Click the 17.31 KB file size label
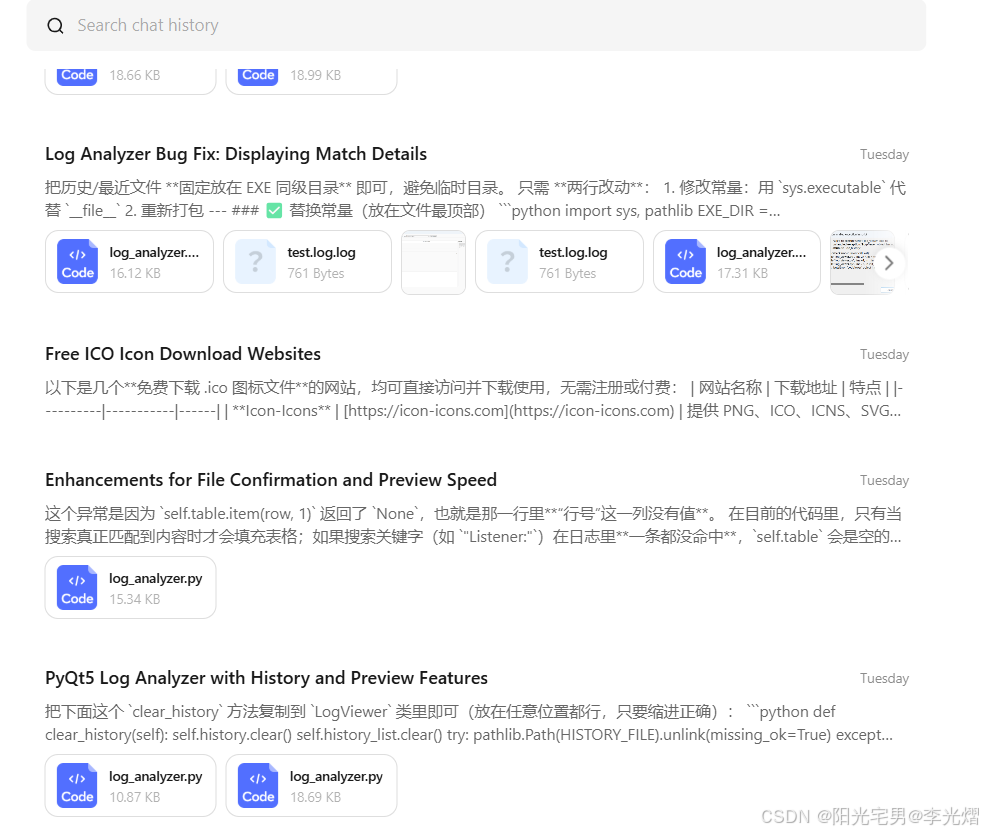Image resolution: width=983 pixels, height=834 pixels. click(742, 273)
